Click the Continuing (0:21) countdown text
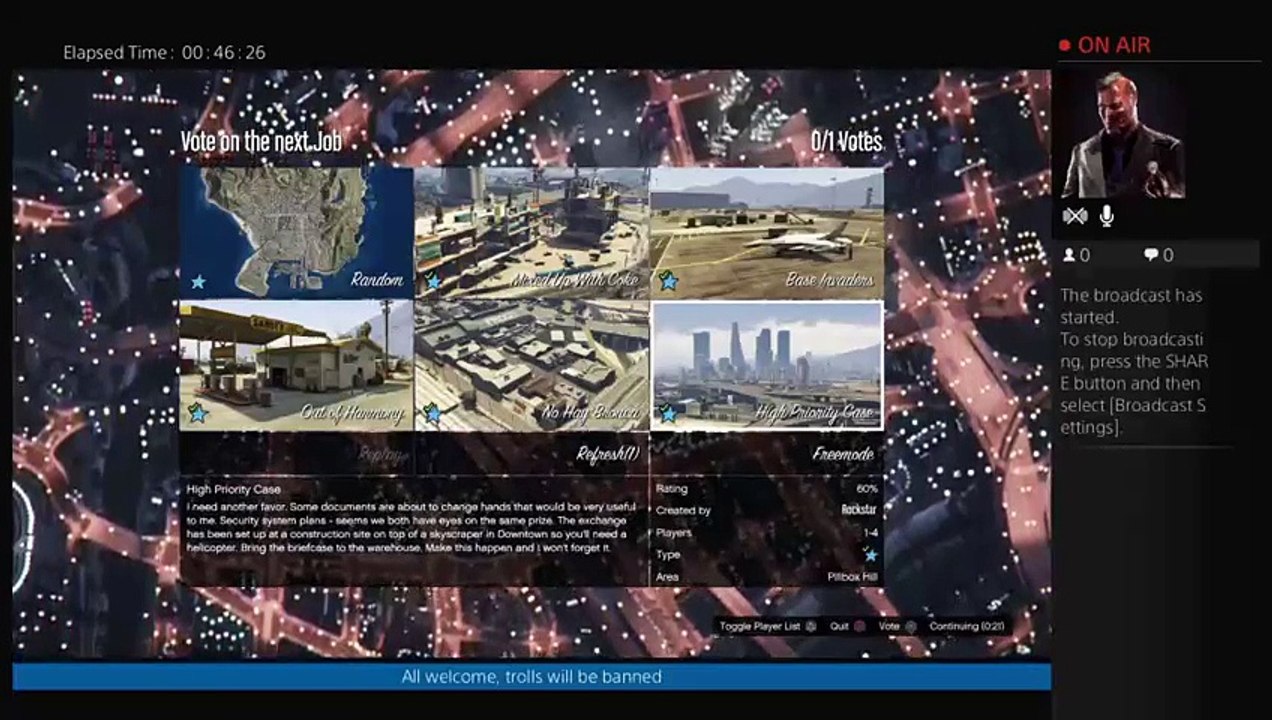The height and width of the screenshot is (720, 1272). click(966, 626)
